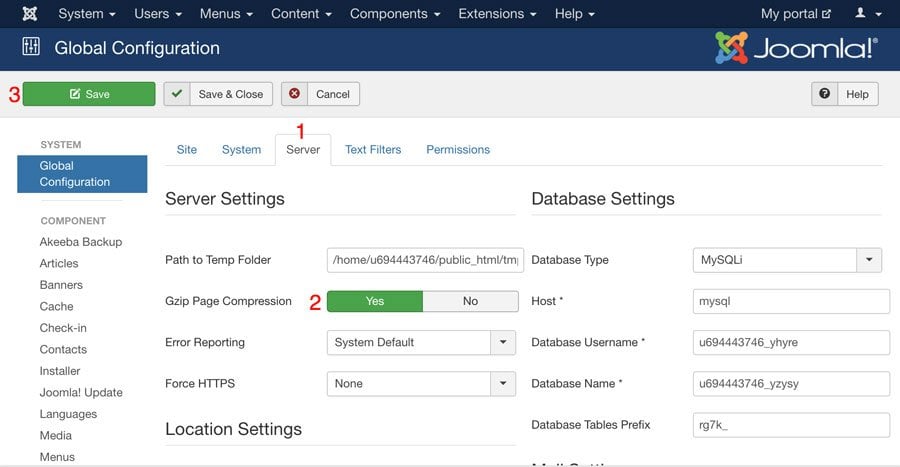Open the Users menu
Screen dimensions: 900x467
tap(158, 14)
